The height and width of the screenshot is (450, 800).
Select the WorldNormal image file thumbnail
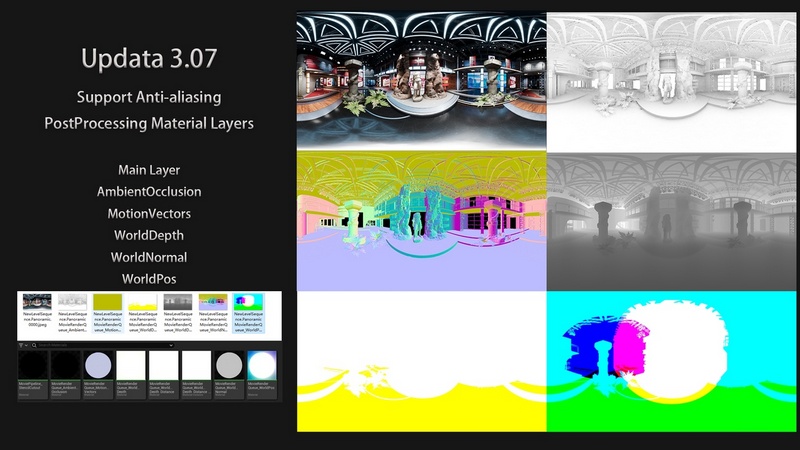213,304
